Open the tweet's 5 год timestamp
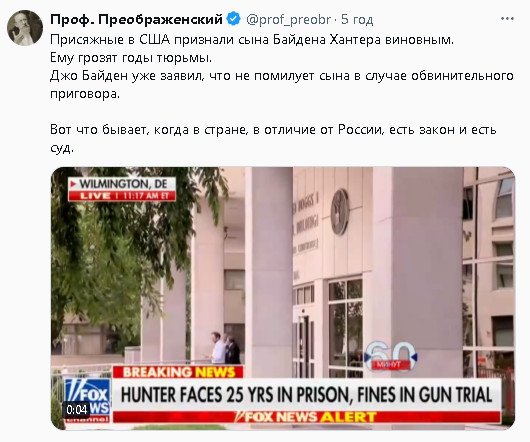Viewport: 530px width, 442px height. point(357,20)
